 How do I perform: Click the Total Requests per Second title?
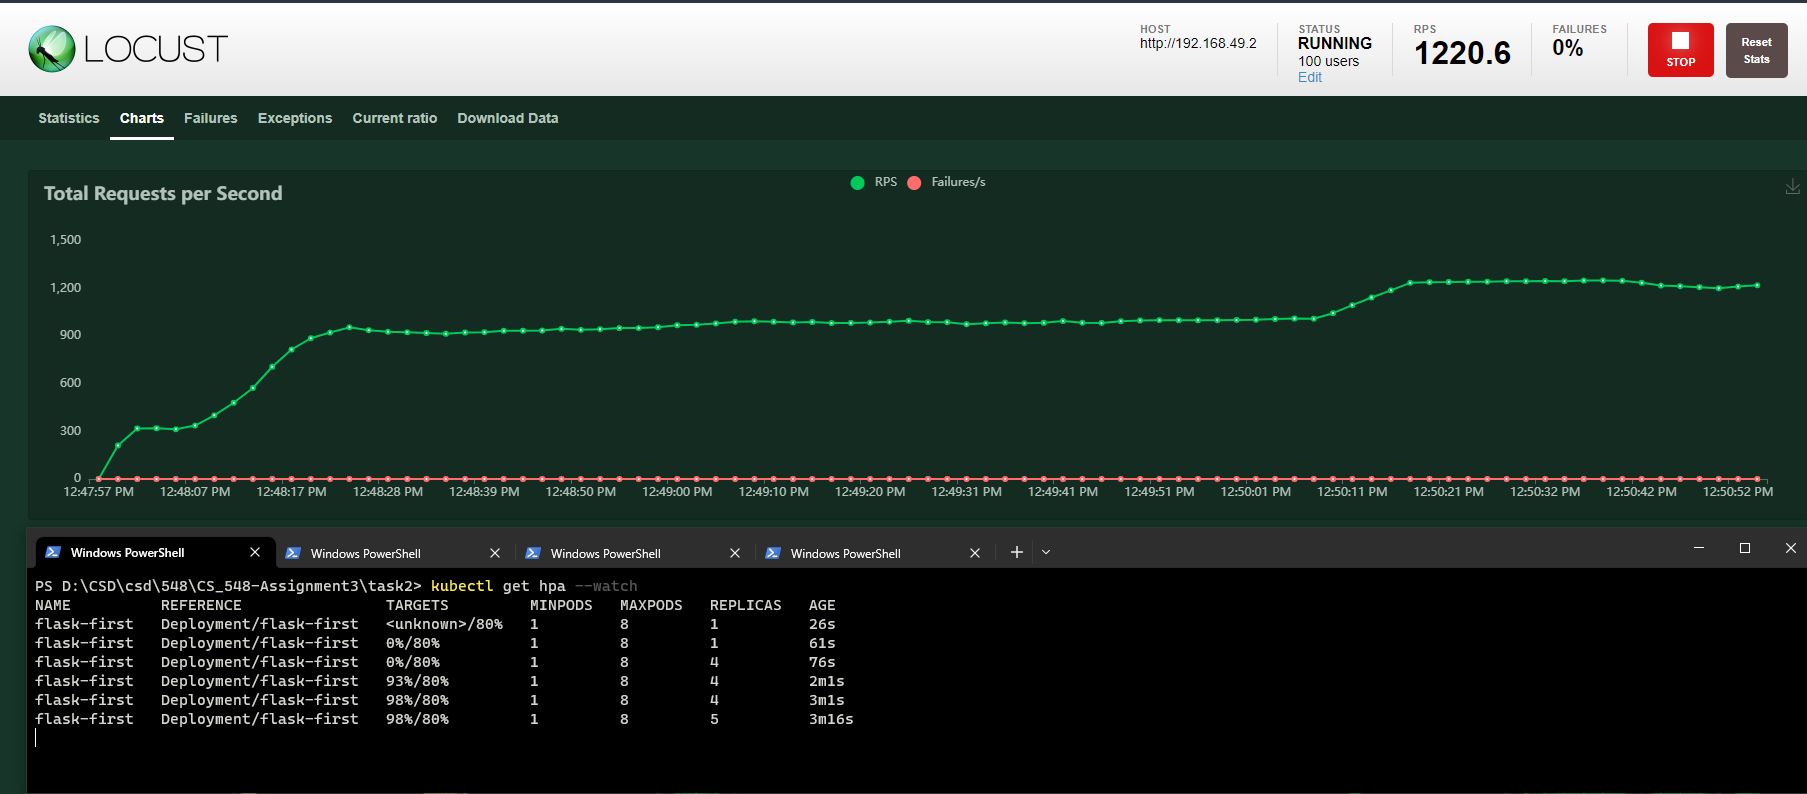163,194
